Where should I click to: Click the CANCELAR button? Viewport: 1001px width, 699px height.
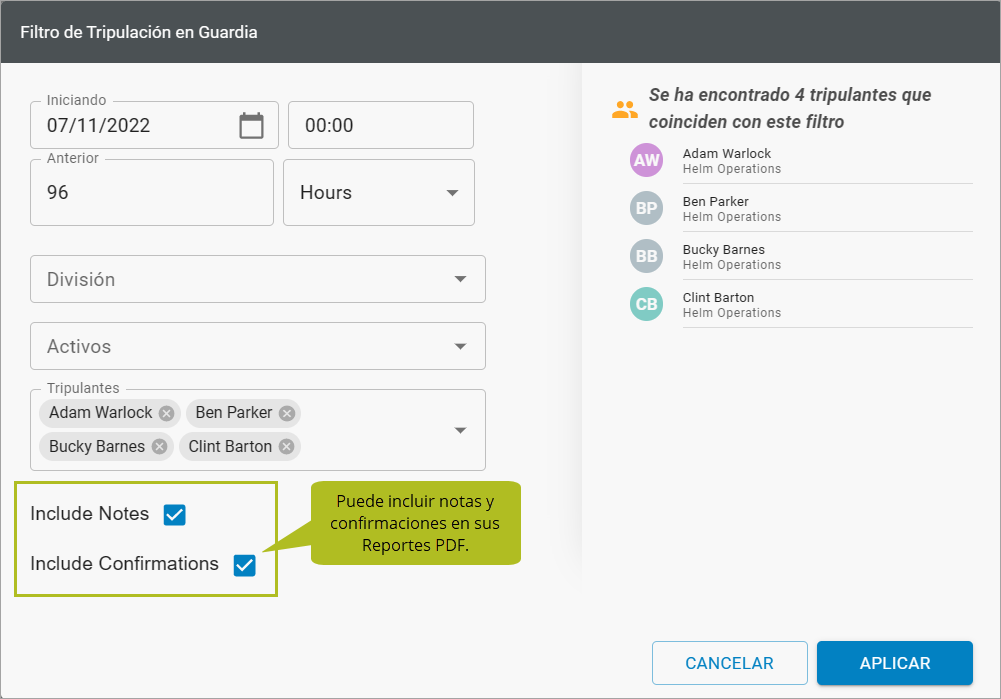[x=730, y=663]
